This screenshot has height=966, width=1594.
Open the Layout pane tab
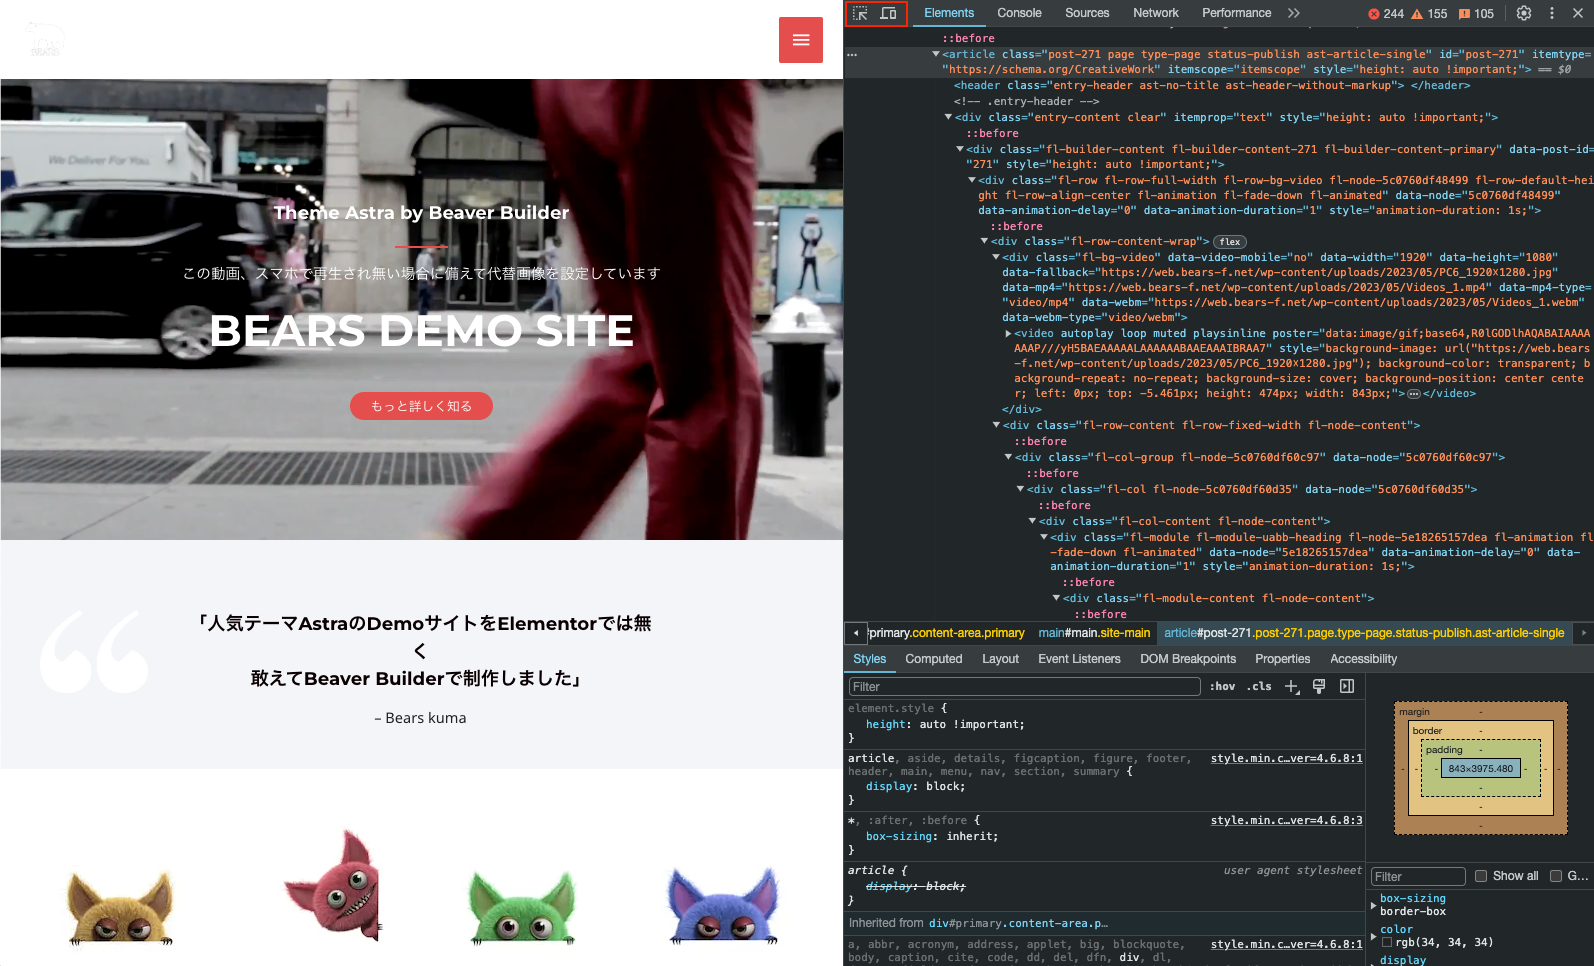tap(1000, 659)
